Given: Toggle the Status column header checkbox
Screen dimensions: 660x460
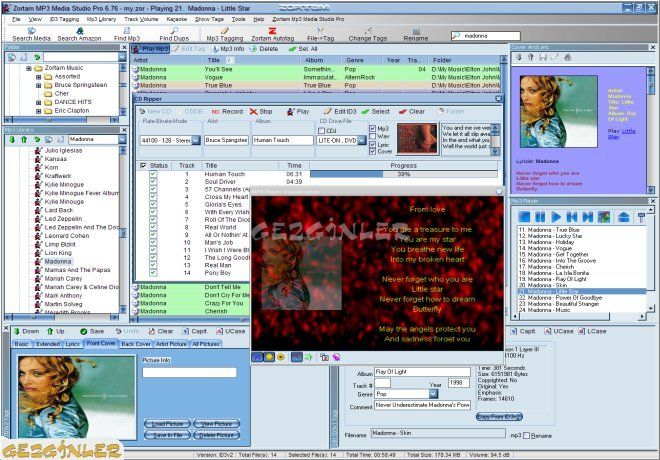Looking at the screenshot, I should [144, 165].
